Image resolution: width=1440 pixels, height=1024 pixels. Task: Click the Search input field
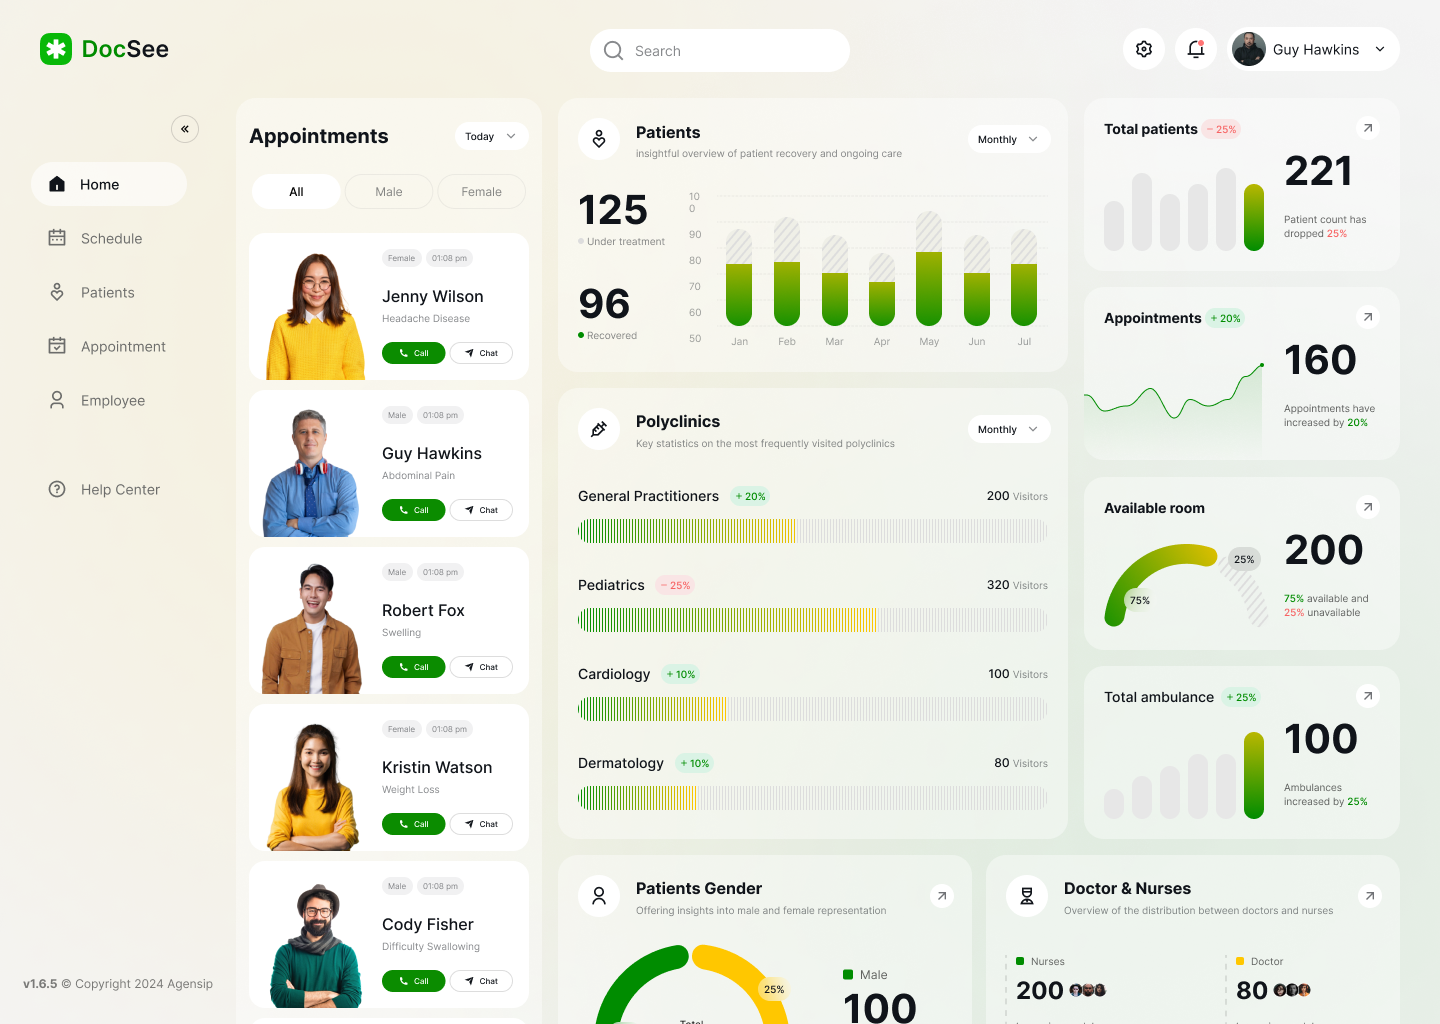tap(720, 50)
